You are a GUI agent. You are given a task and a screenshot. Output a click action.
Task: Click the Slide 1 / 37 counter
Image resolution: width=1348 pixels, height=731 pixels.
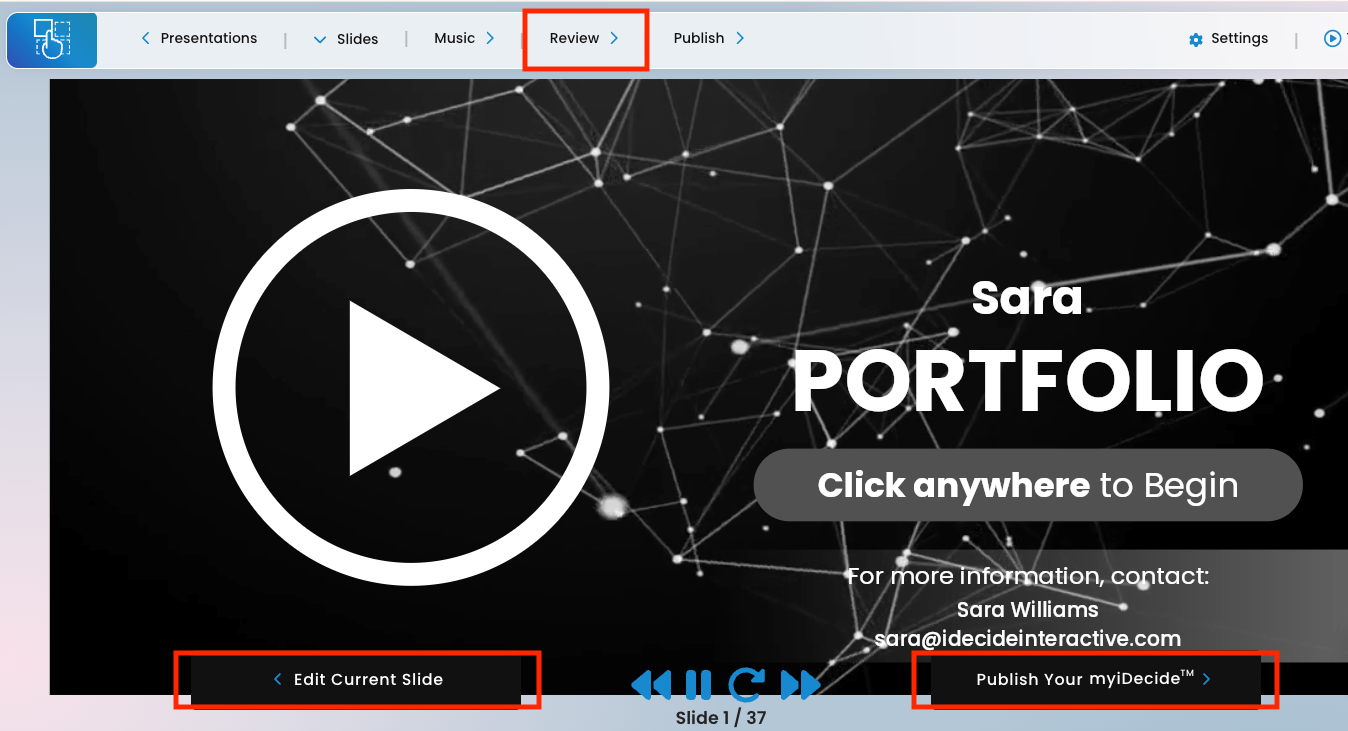click(720, 718)
